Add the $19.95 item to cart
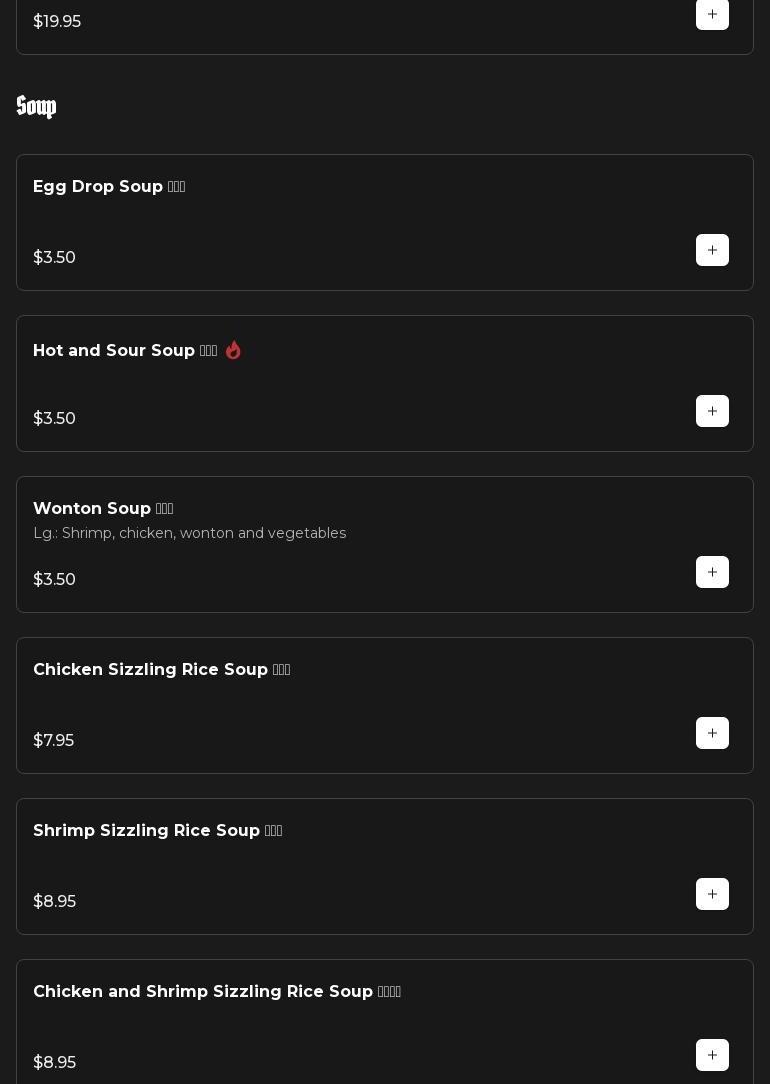Image resolution: width=770 pixels, height=1084 pixels. pyautogui.click(x=712, y=15)
